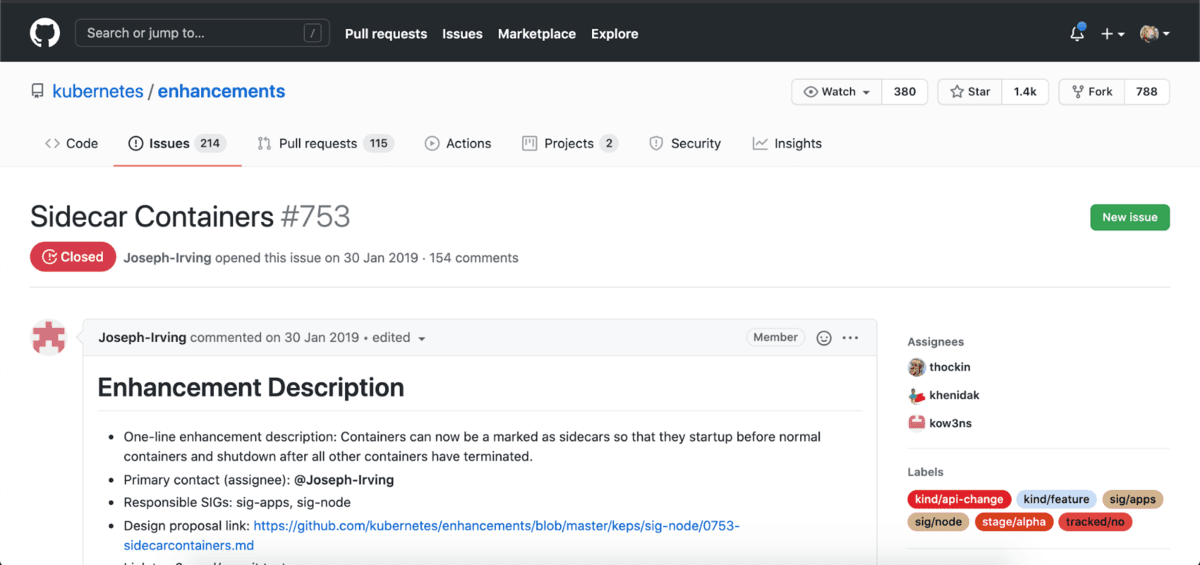The width and height of the screenshot is (1200, 565).
Task: Click the Assignees sidebar heading
Action: 936,342
